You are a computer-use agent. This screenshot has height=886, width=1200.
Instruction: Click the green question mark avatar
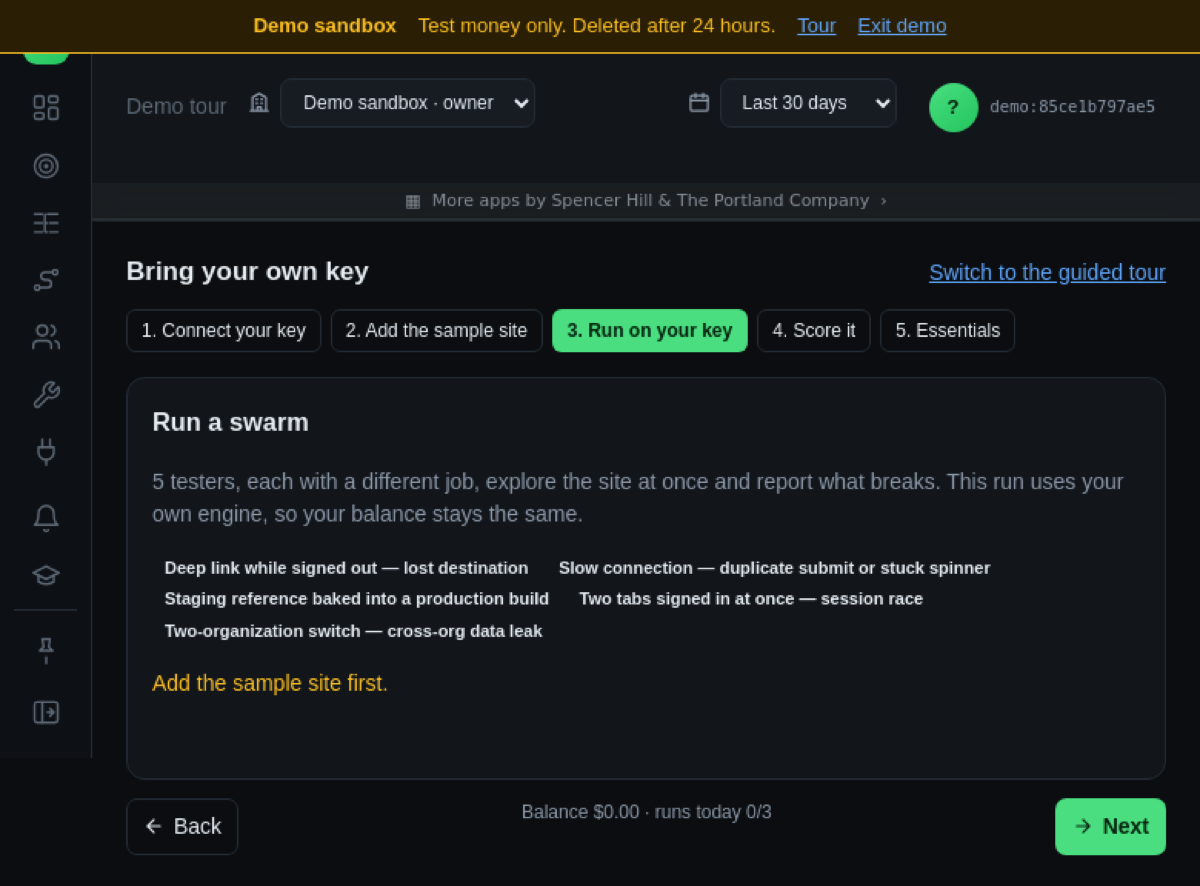pyautogui.click(x=953, y=107)
